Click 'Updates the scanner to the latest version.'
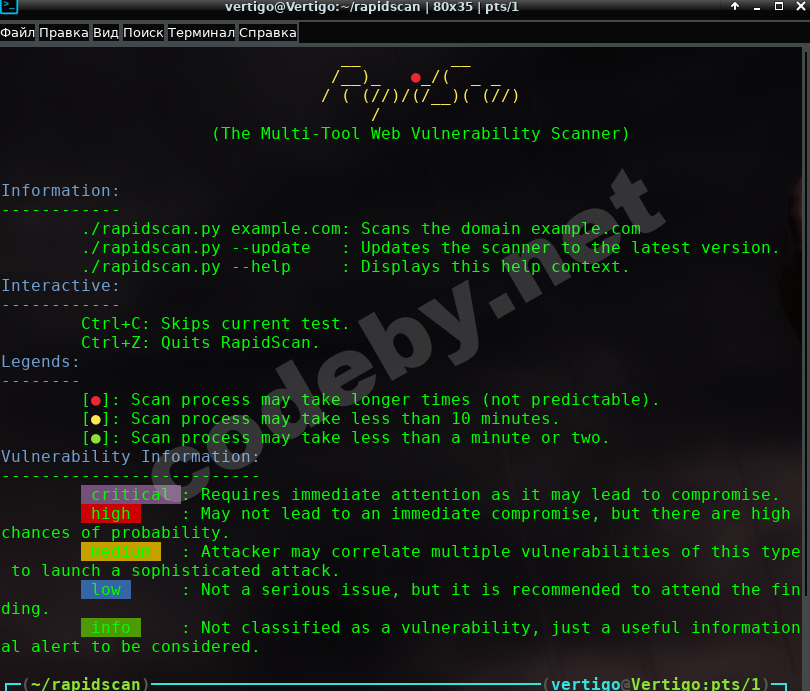 click(x=570, y=248)
